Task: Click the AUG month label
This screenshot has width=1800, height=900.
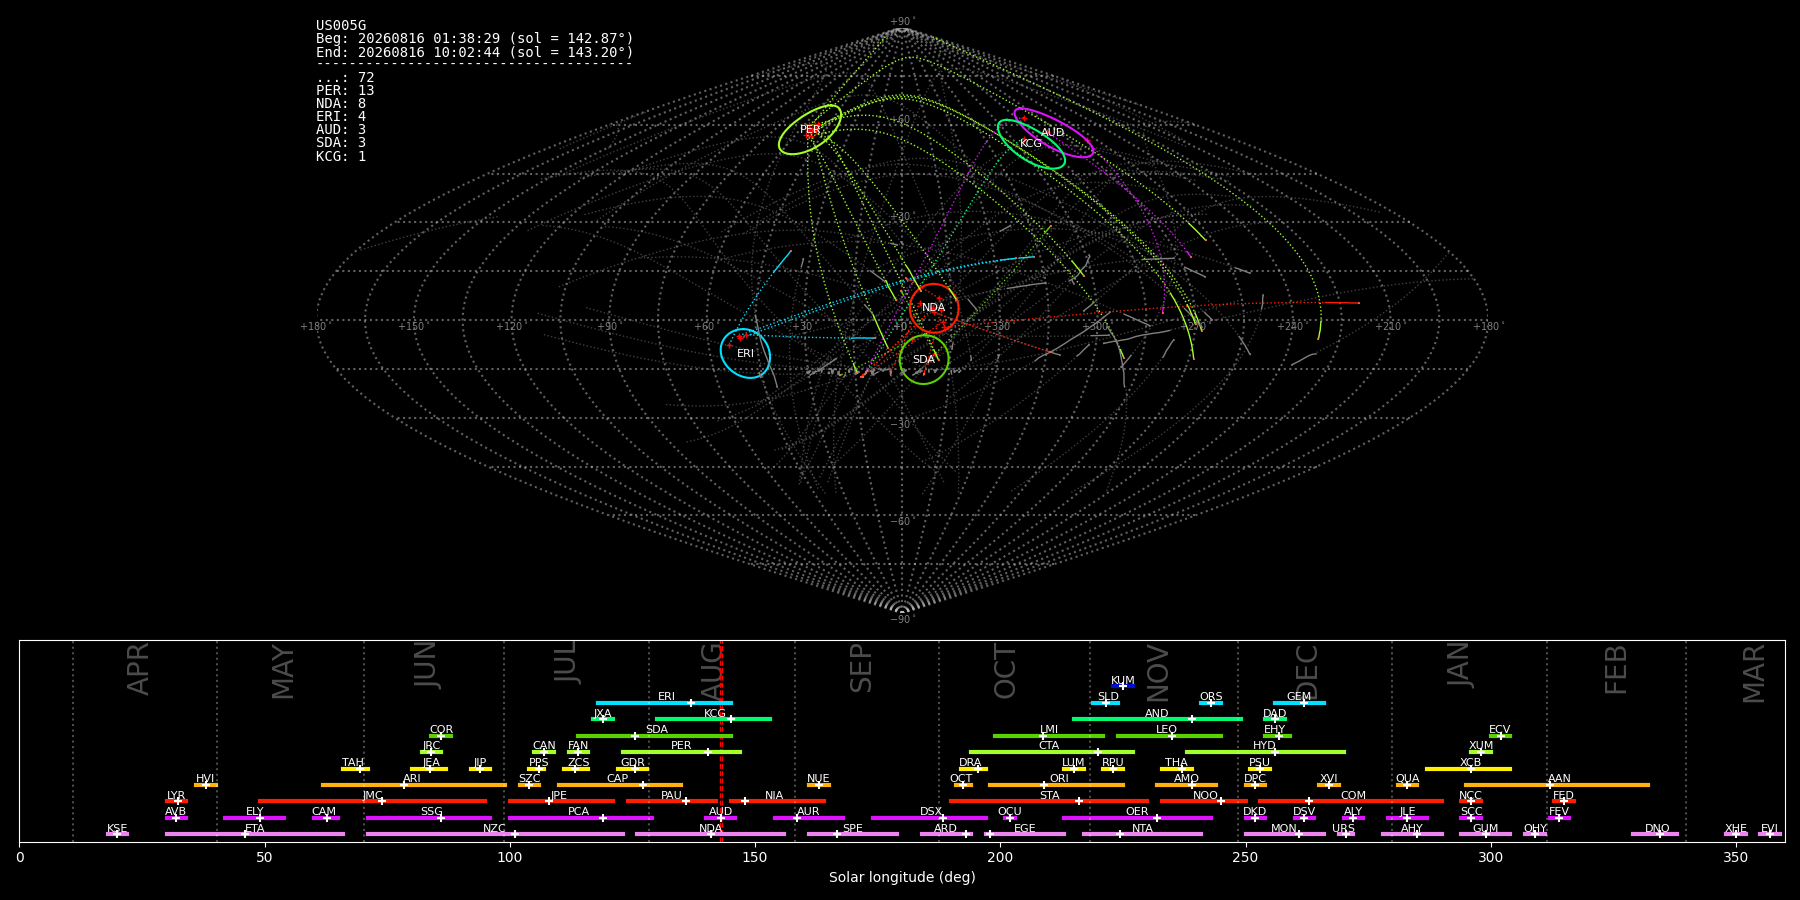Action: pos(711,671)
